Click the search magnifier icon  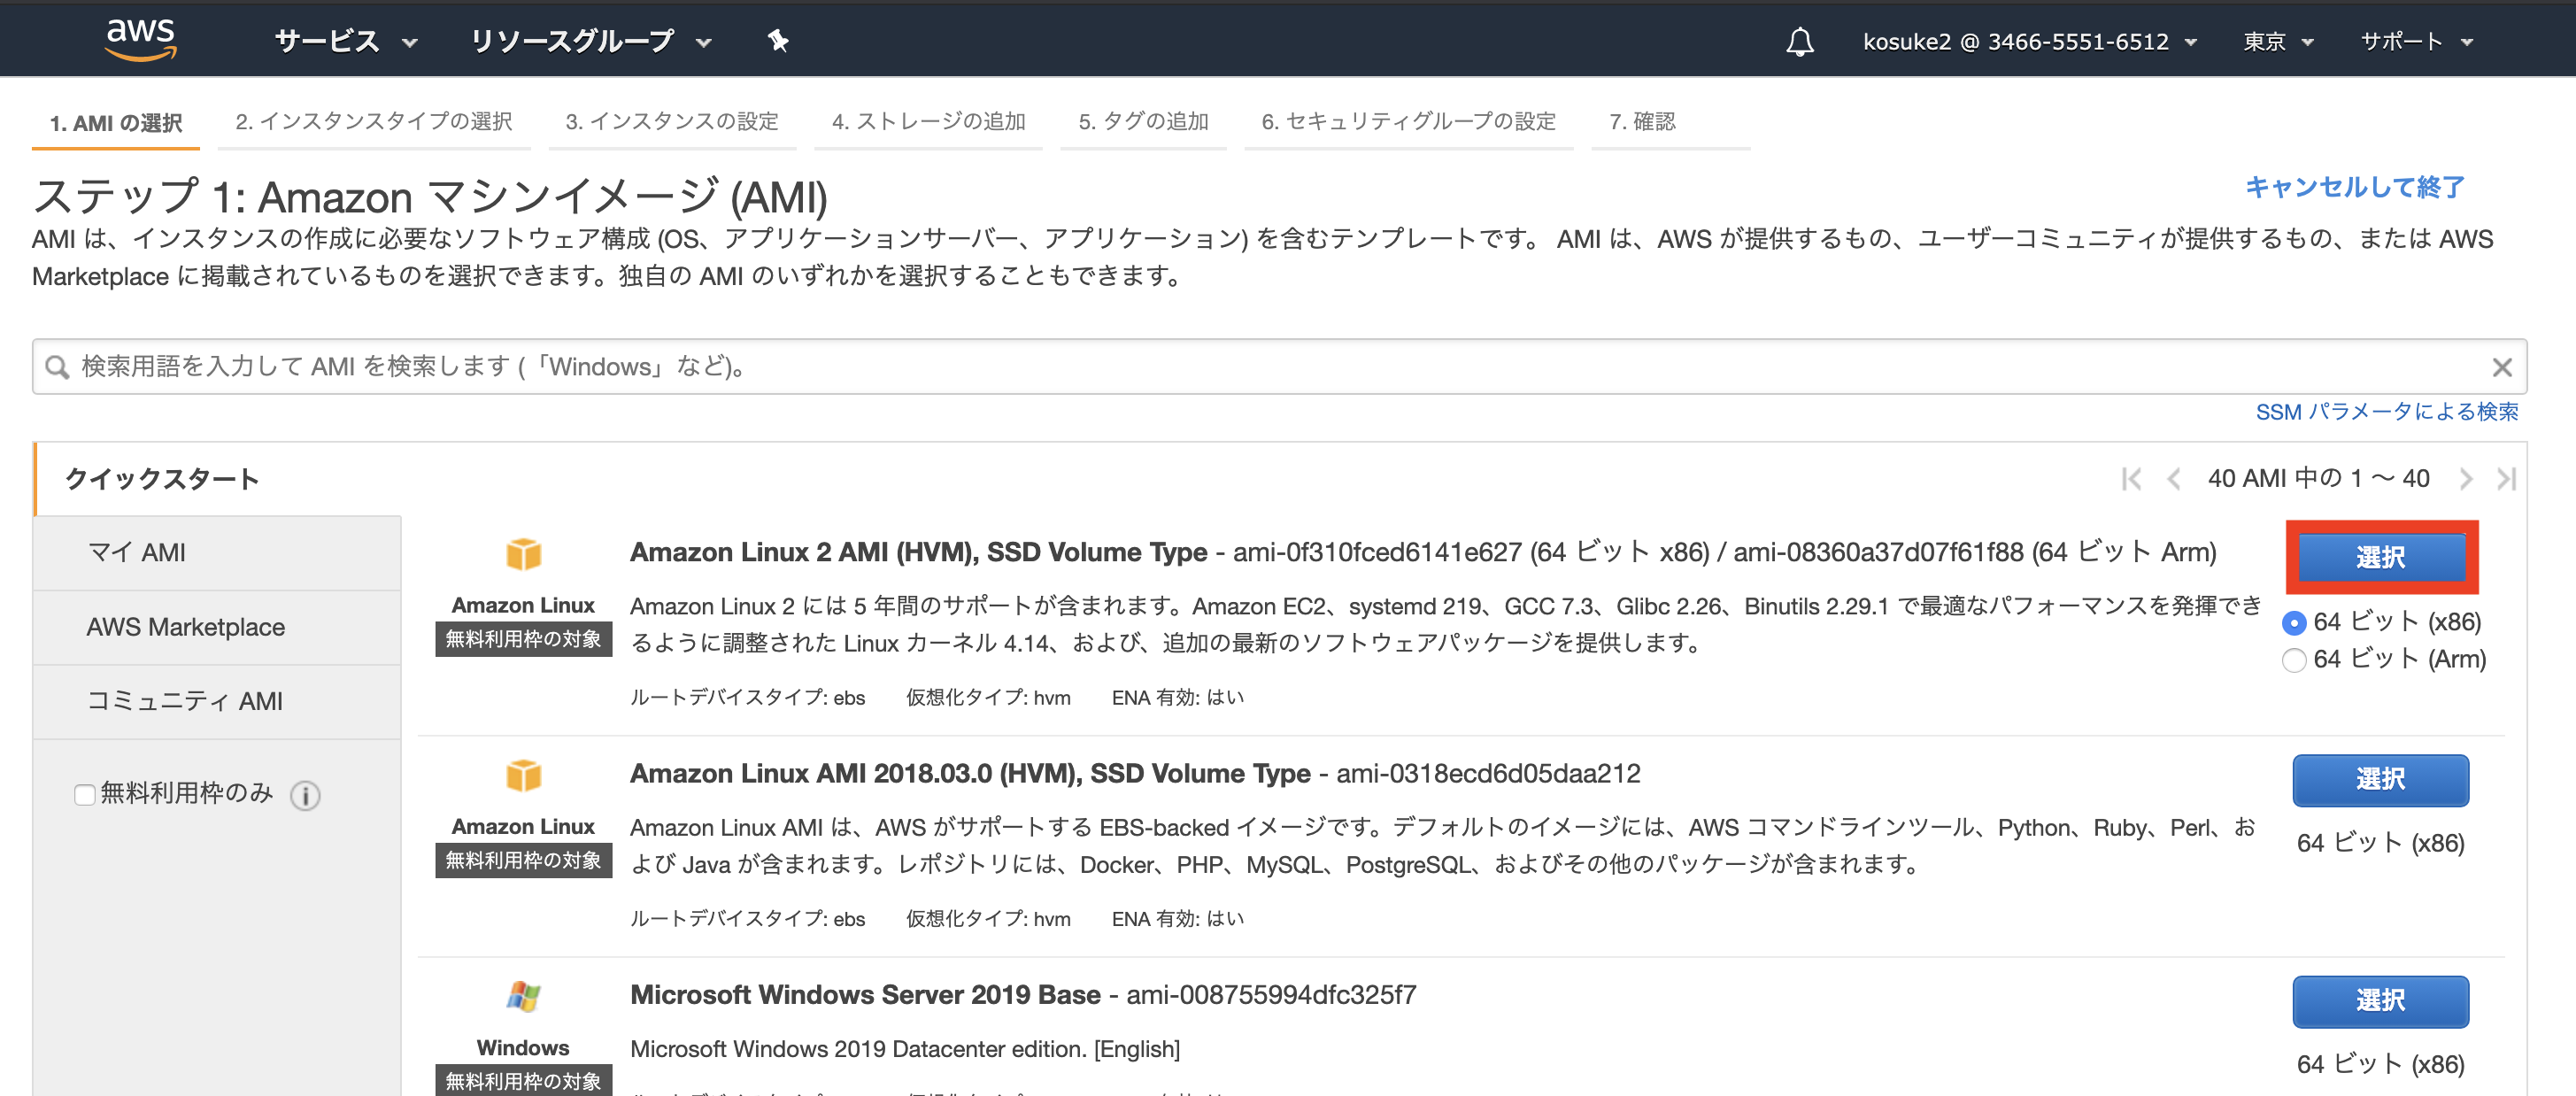tap(57, 367)
